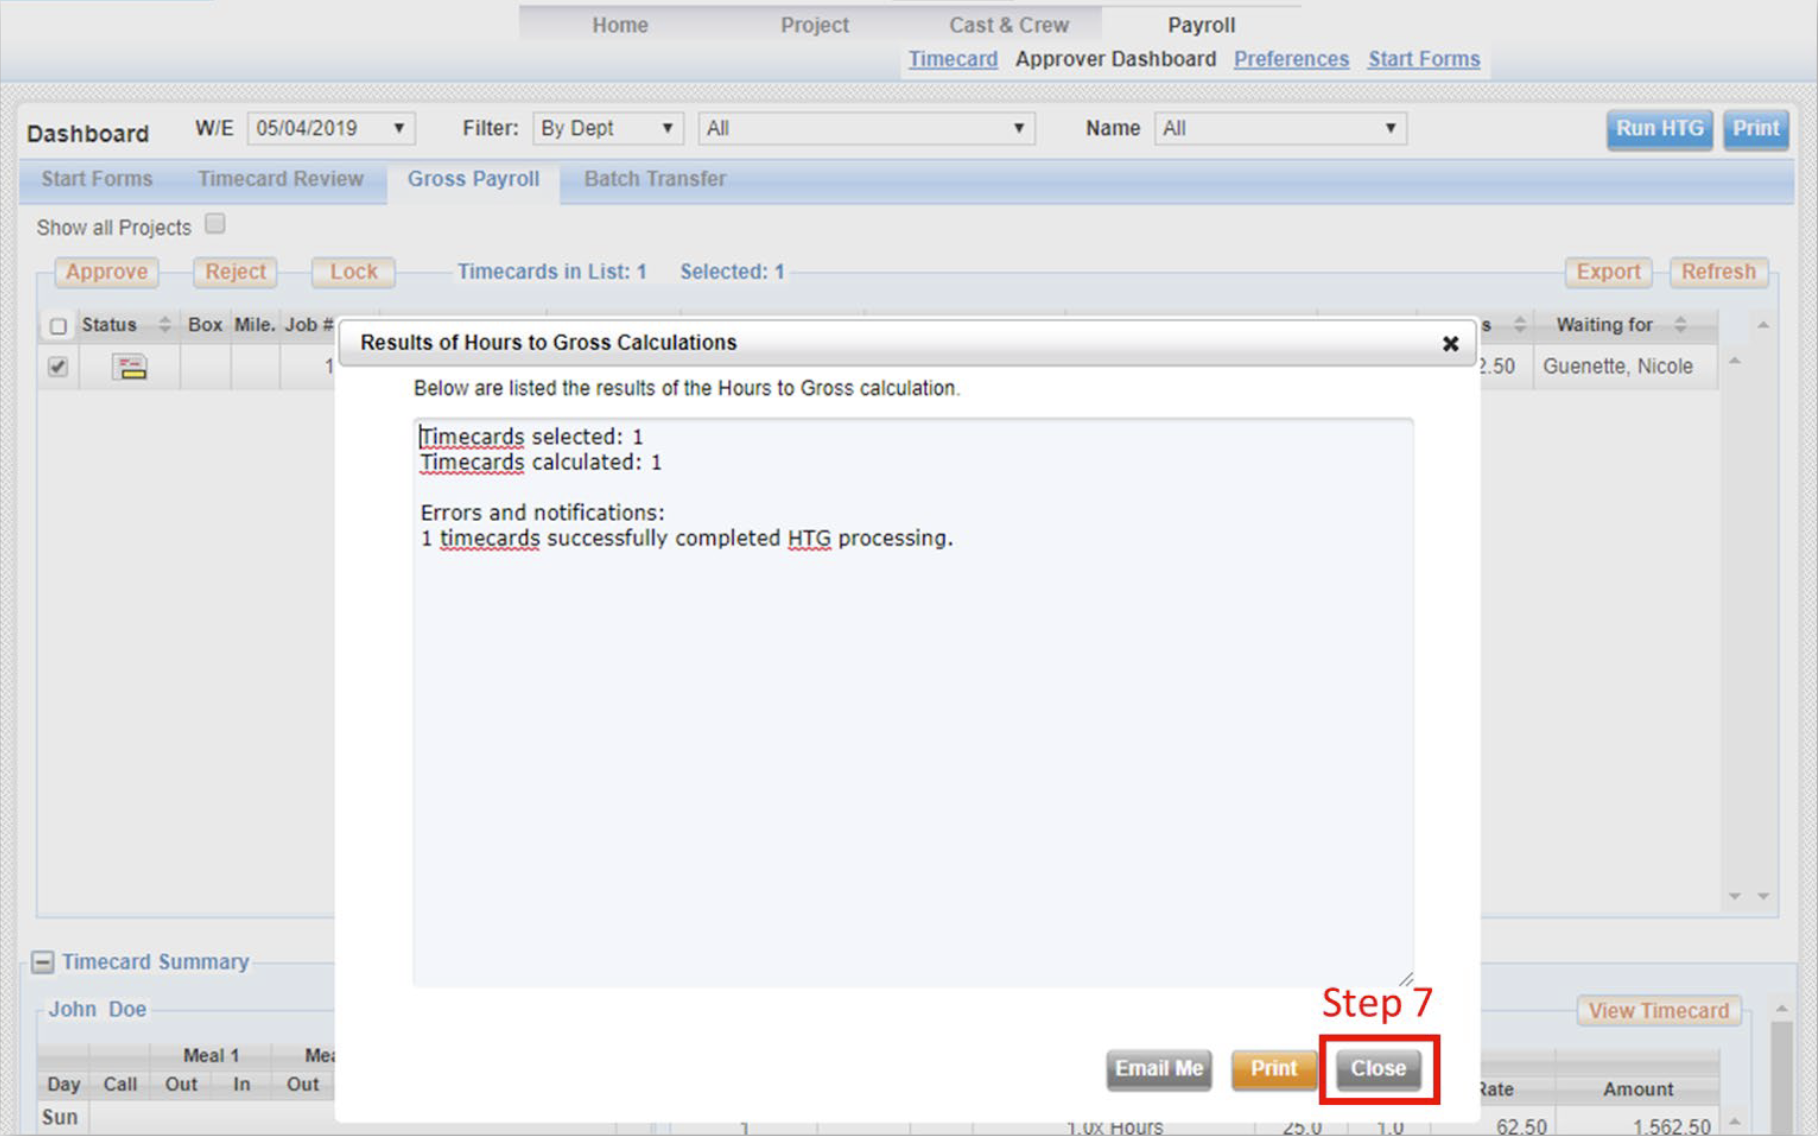
Task: Click the Timecards in List: 1 label
Action: click(x=552, y=272)
